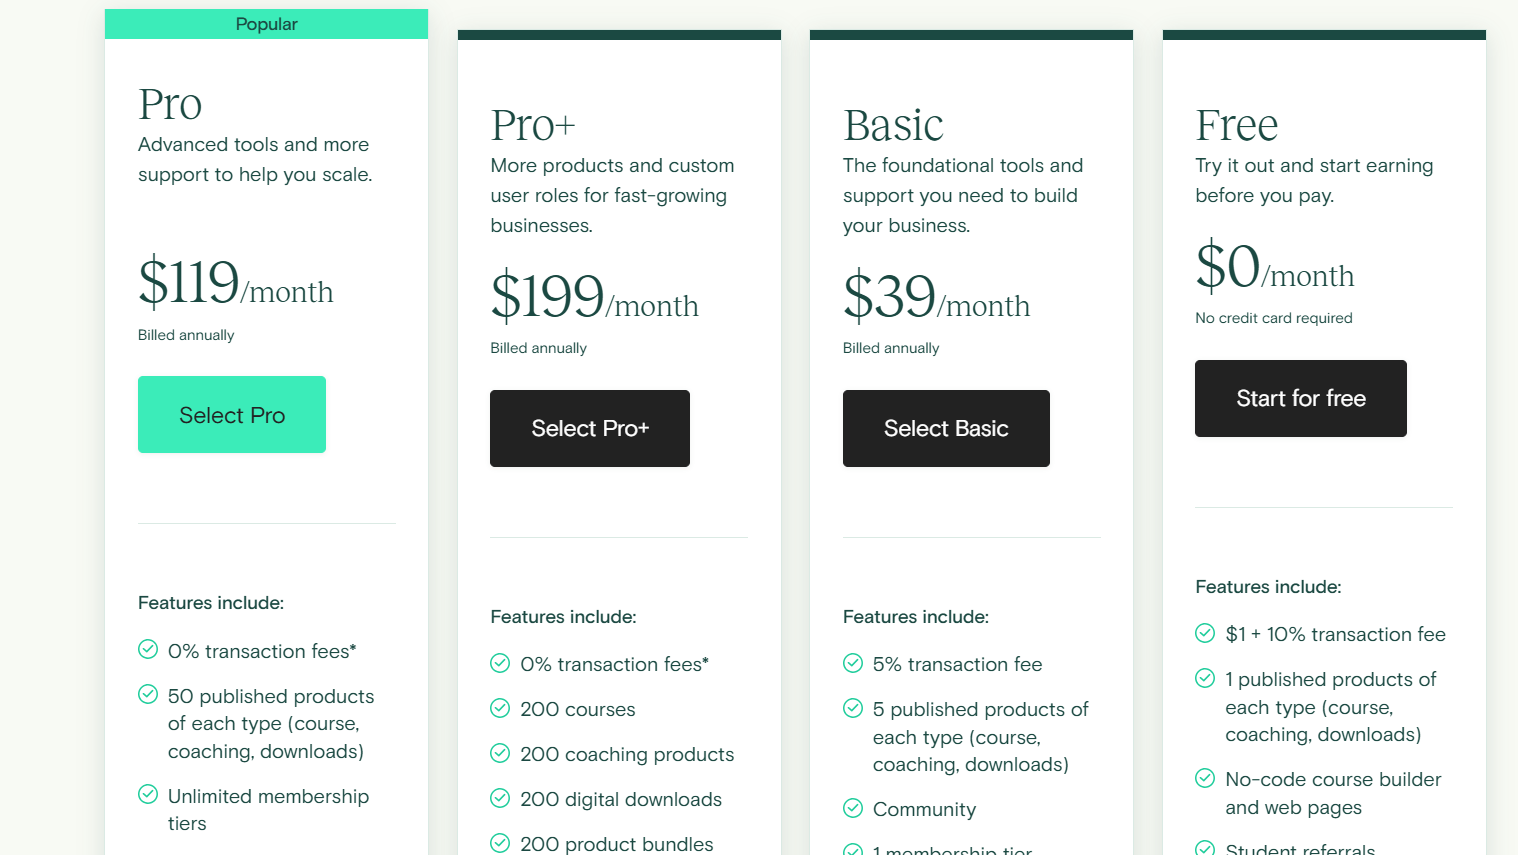
Task: Click the Start for free button
Action: click(1300, 398)
